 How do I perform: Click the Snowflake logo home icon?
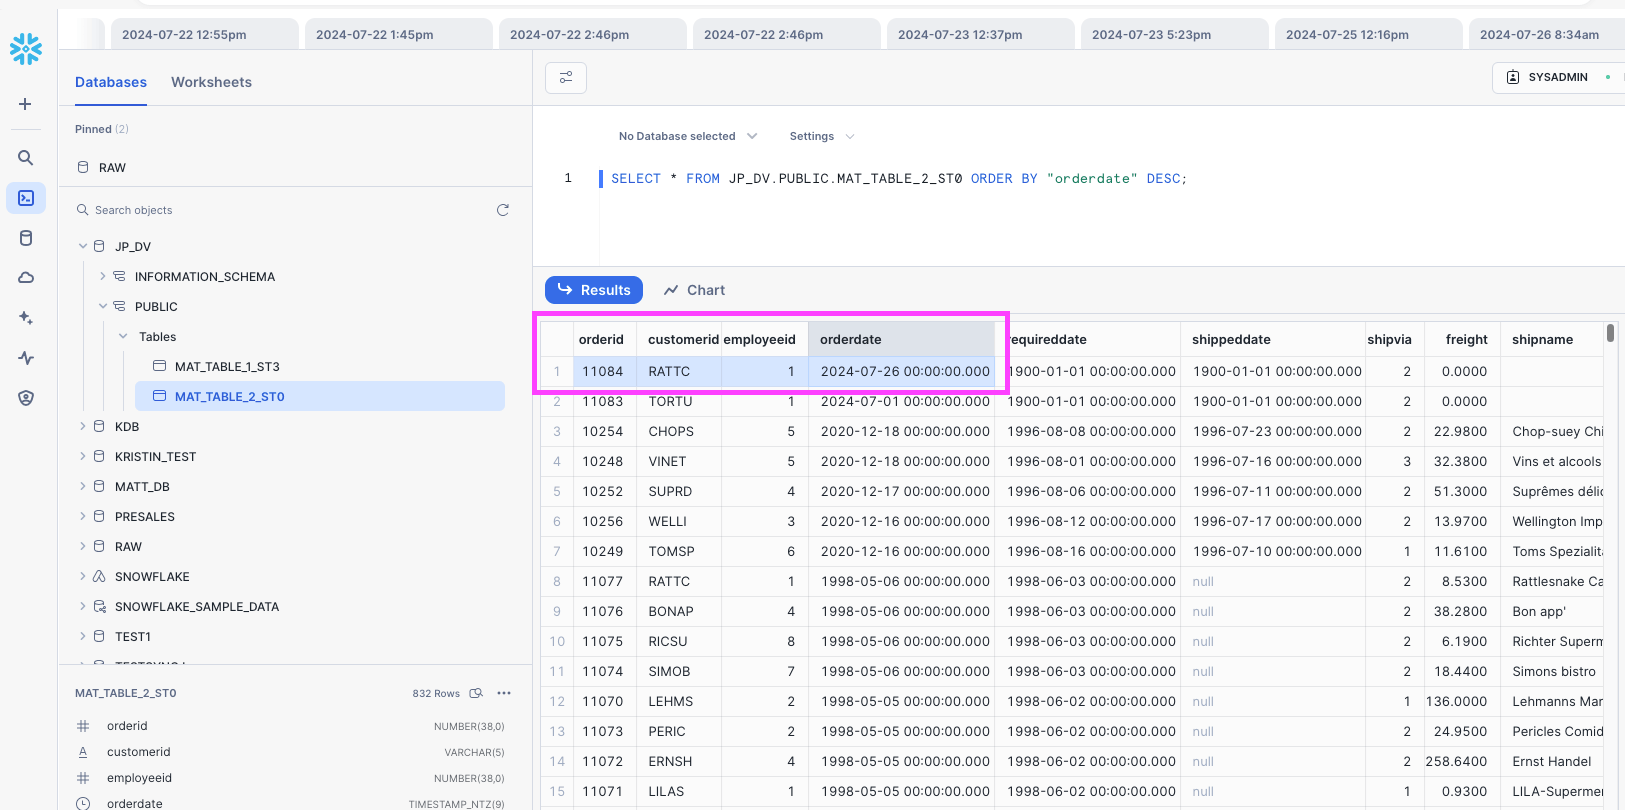(x=26, y=48)
